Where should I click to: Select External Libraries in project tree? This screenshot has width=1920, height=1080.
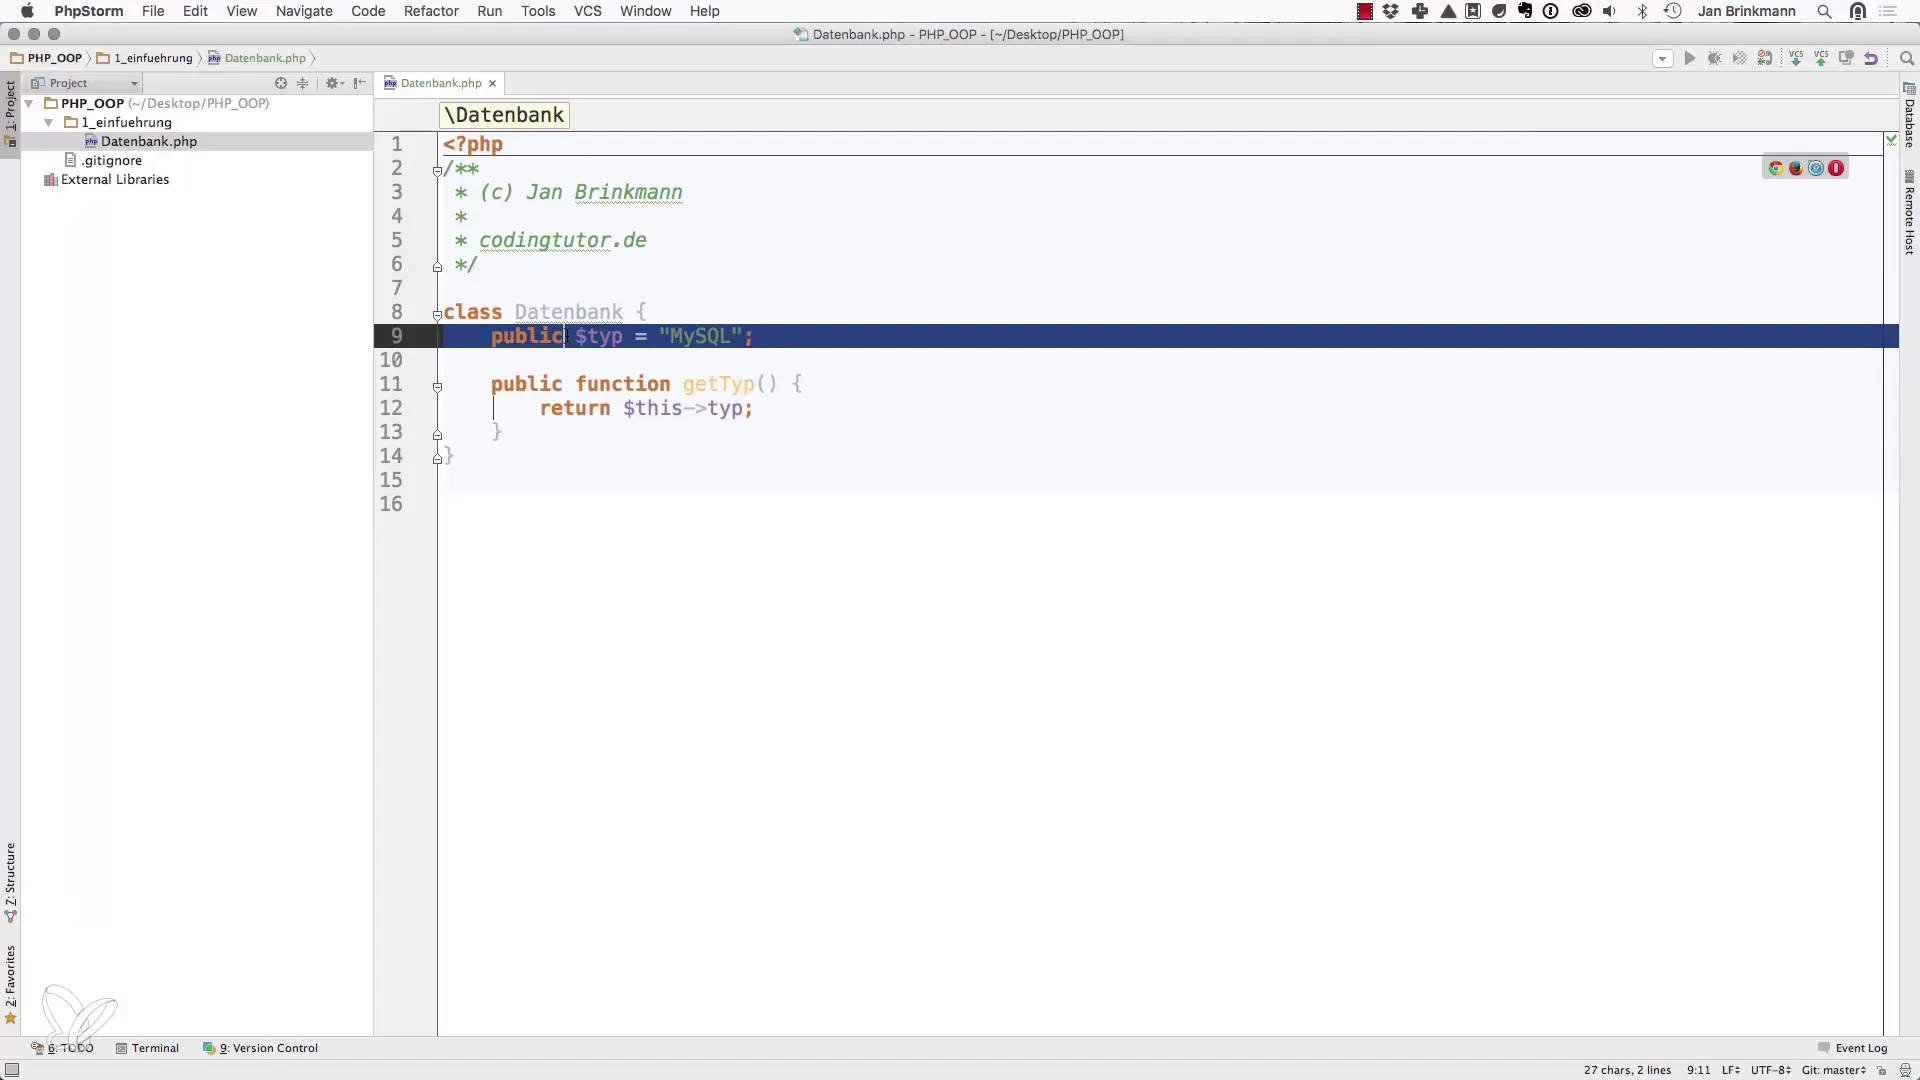click(115, 179)
